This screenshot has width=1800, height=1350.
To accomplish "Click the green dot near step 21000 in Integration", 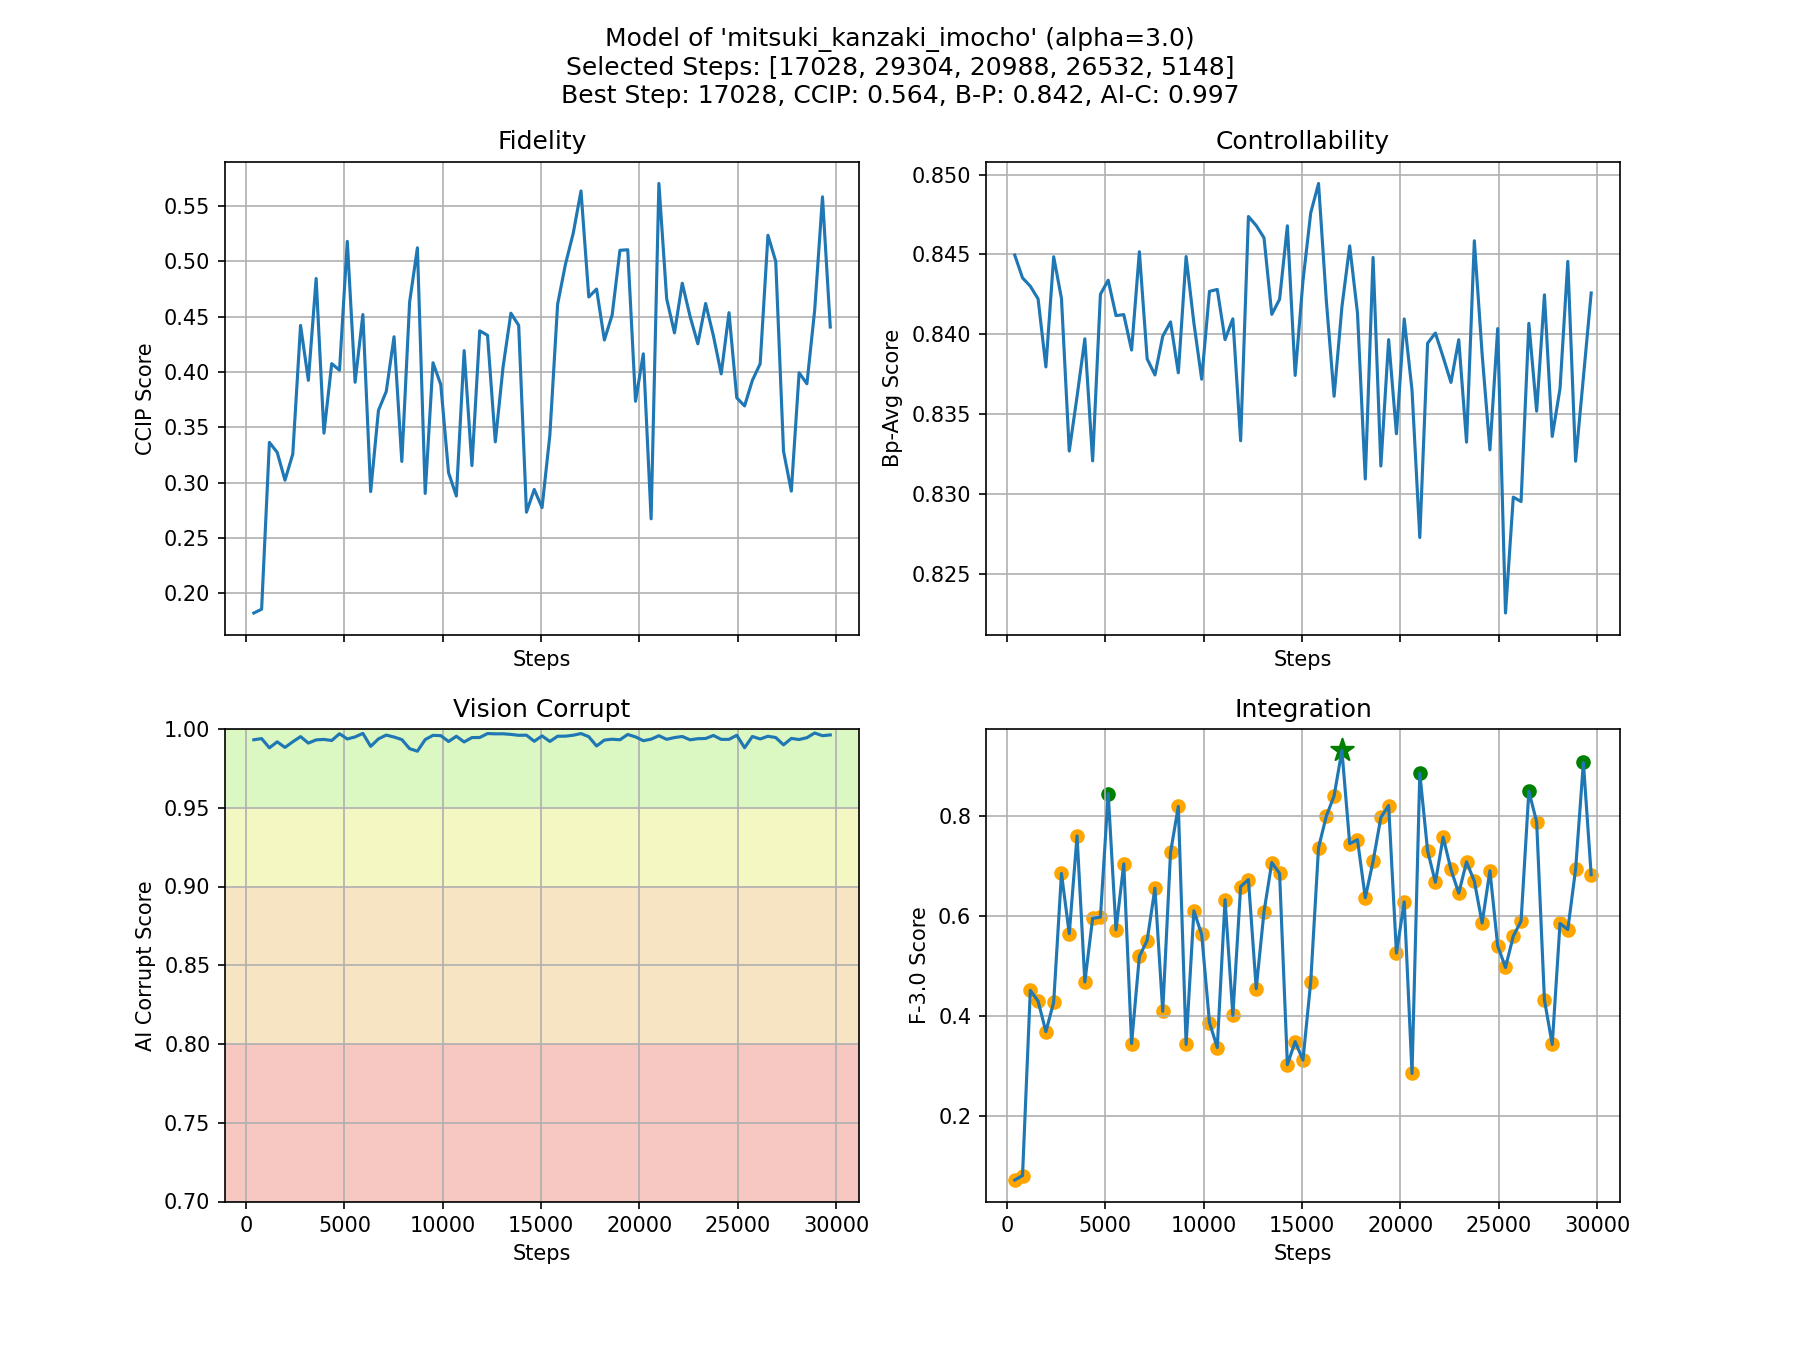I will pyautogui.click(x=1420, y=773).
